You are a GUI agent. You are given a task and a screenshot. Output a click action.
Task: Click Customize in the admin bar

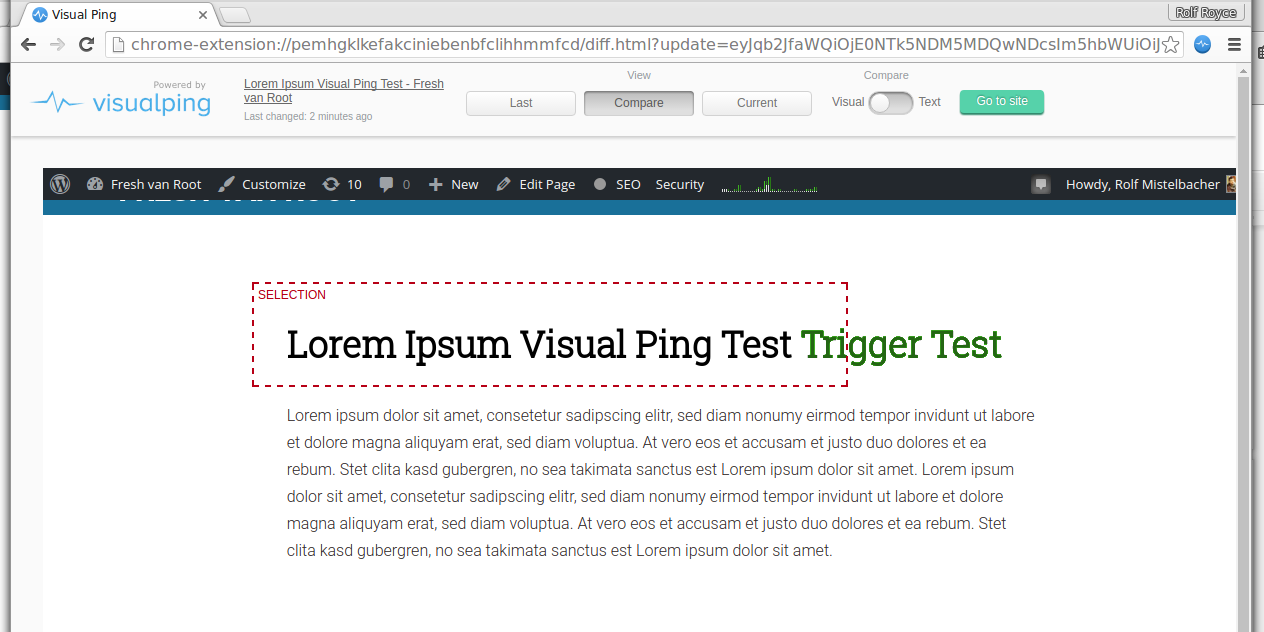tap(262, 184)
